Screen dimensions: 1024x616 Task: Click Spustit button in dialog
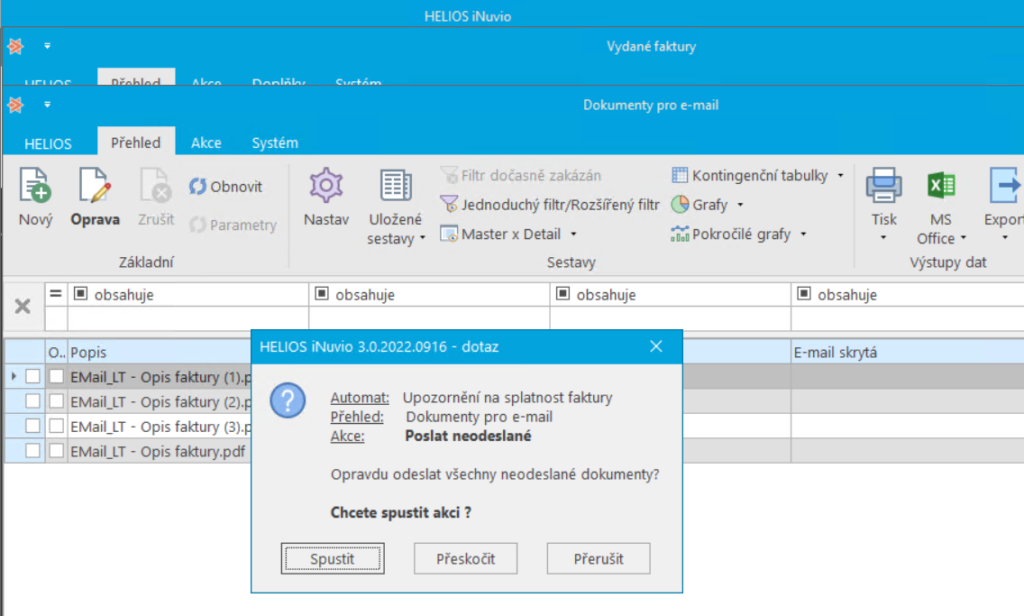click(x=332, y=559)
